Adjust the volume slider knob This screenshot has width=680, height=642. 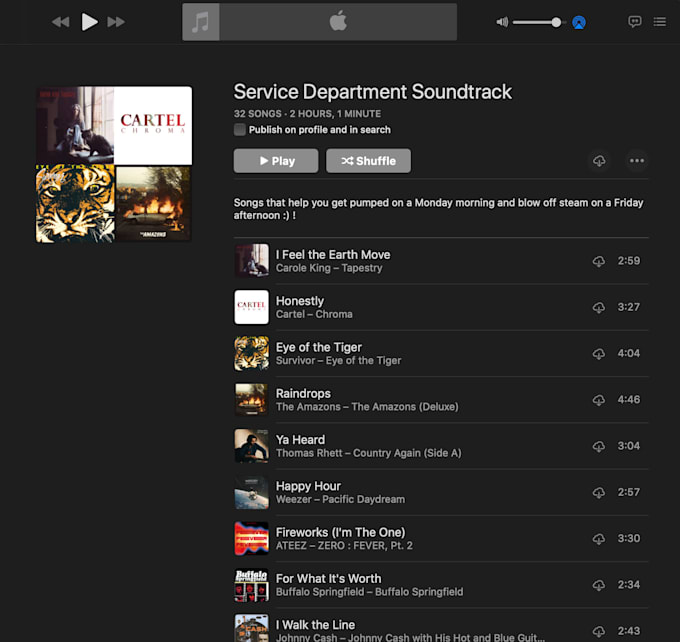click(556, 22)
